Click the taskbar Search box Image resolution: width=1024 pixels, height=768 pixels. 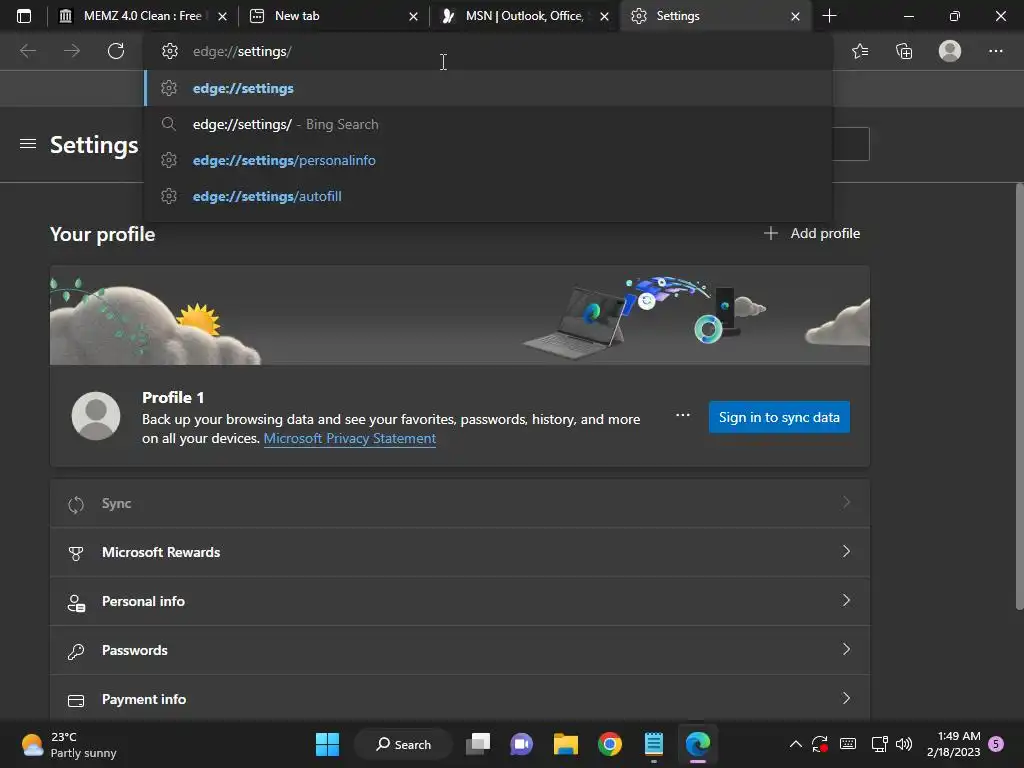point(403,744)
